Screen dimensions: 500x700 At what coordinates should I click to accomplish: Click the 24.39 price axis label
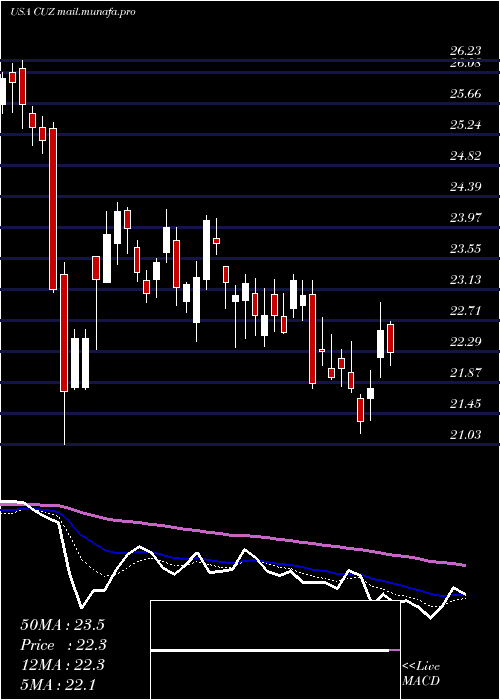pyautogui.click(x=465, y=187)
